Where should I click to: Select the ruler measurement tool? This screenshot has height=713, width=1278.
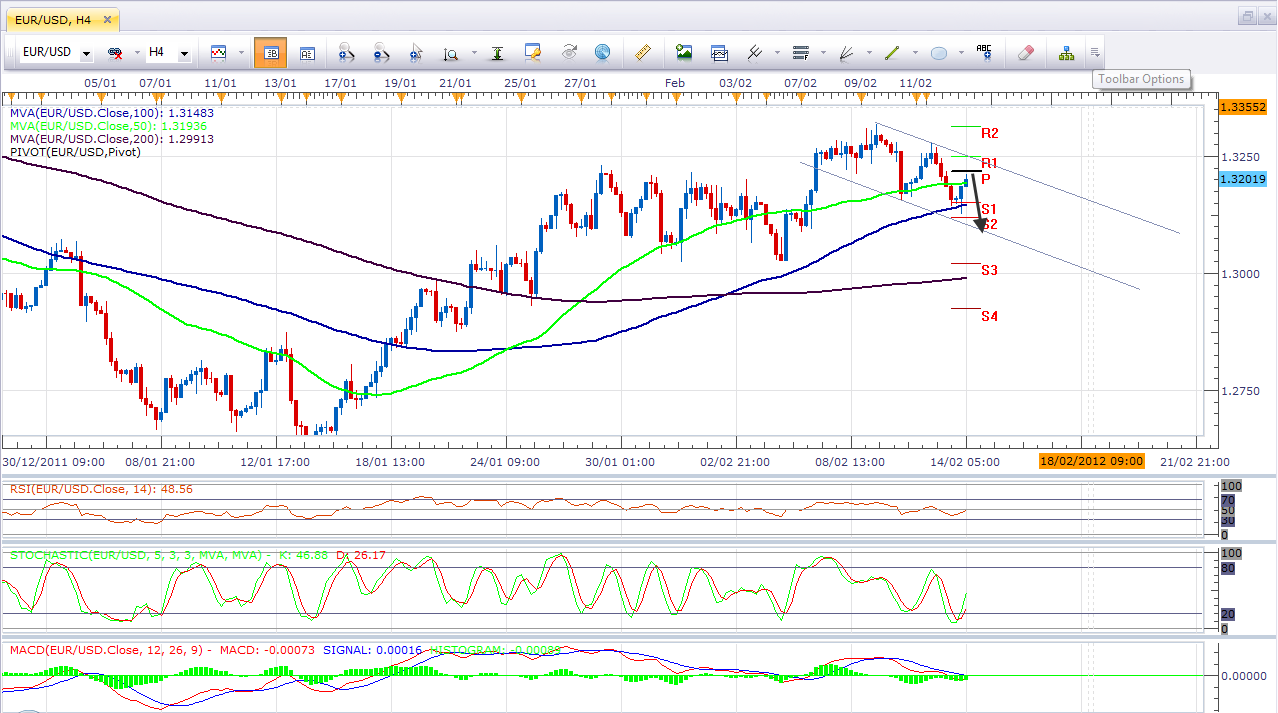click(643, 52)
